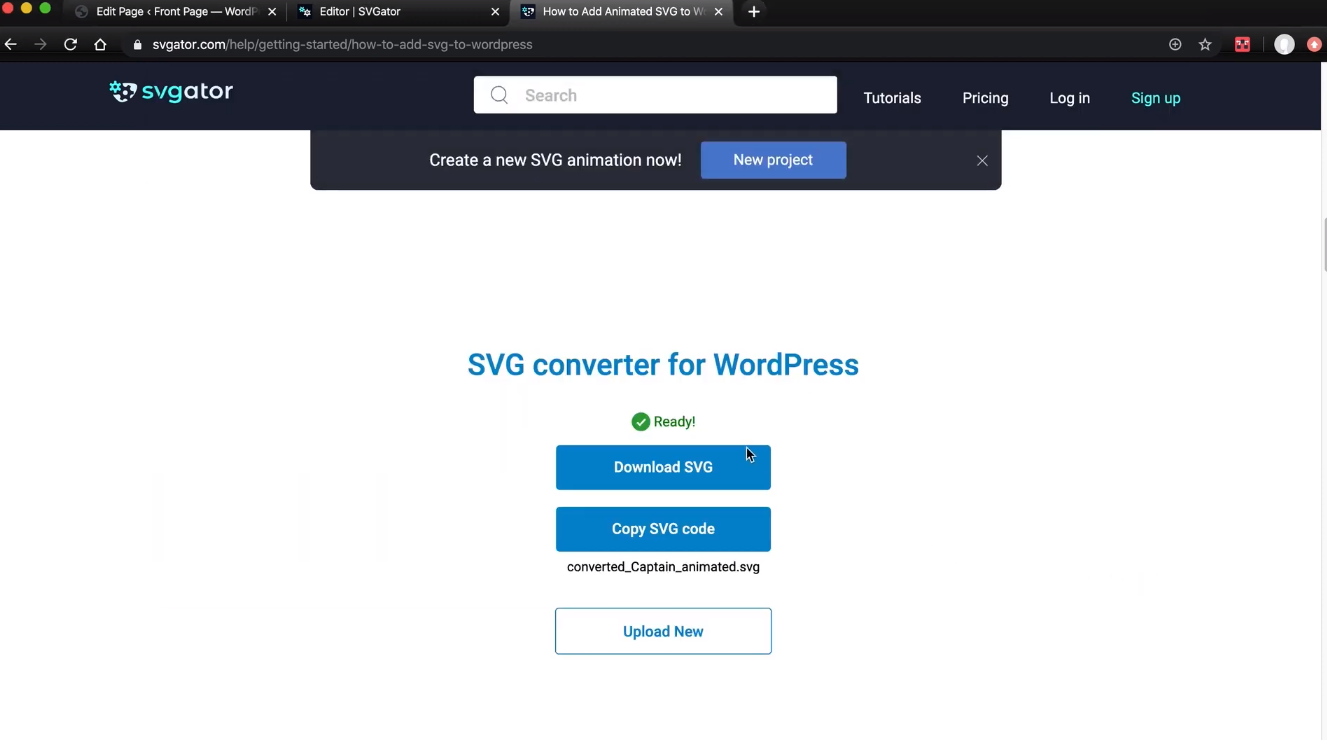The height and width of the screenshot is (740, 1327).
Task: Open the Tutorials menu item
Action: click(892, 98)
